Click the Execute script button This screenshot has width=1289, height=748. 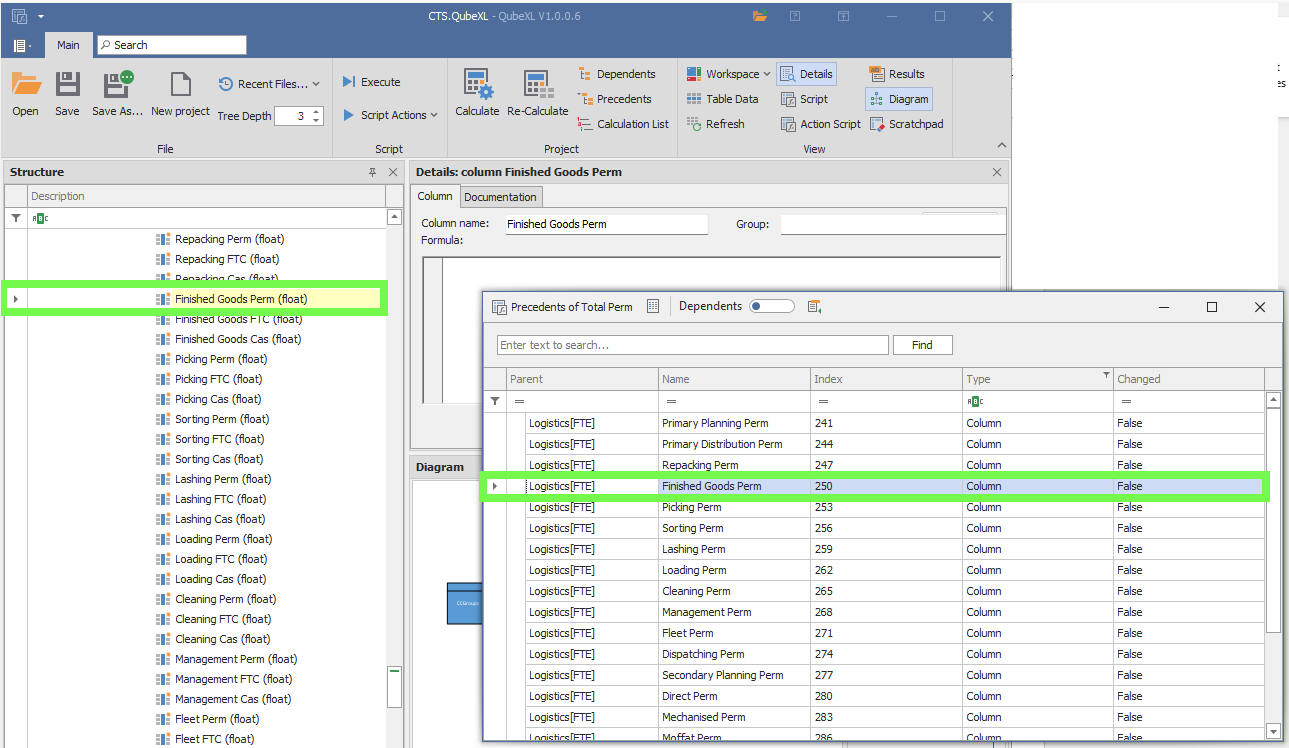[371, 82]
